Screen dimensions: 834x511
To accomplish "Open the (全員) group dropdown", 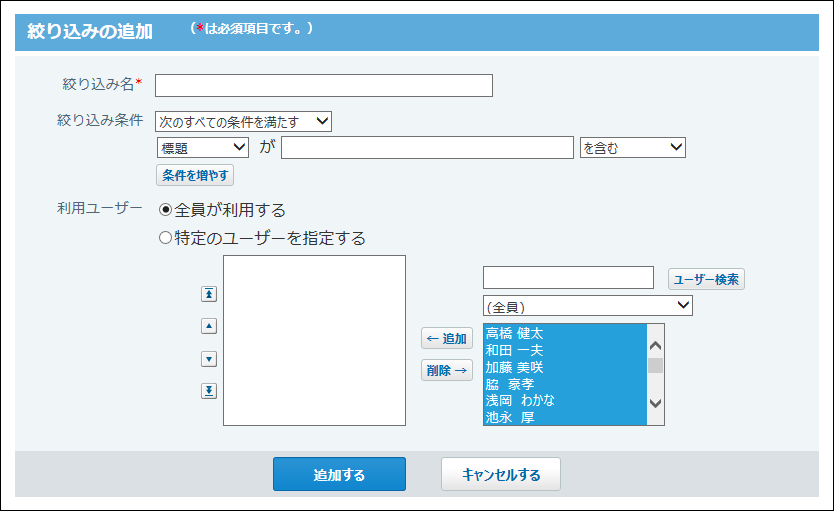I will tap(588, 306).
